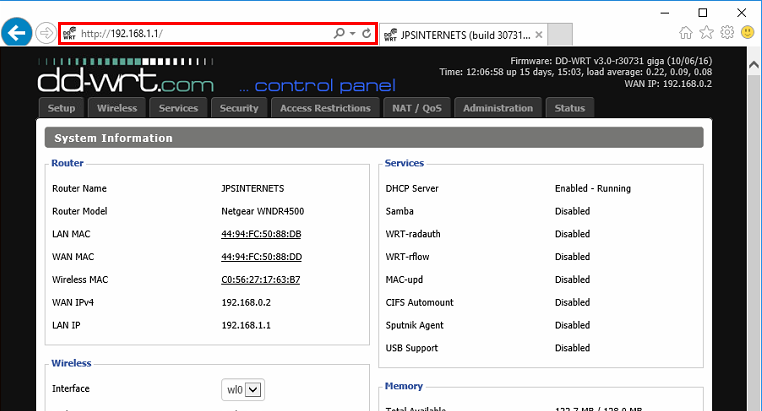Open Access Restrictions tab
The height and width of the screenshot is (411, 762).
coord(325,108)
